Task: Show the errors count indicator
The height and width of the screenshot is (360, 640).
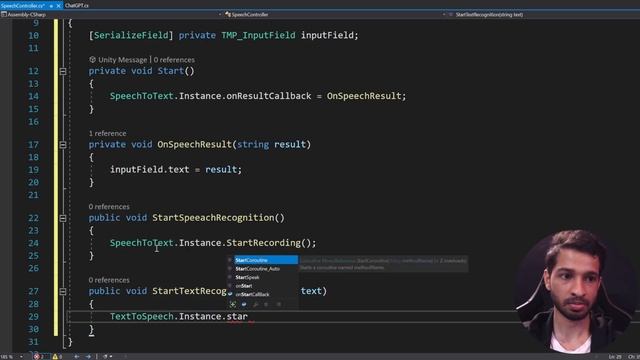Action: [x=40, y=357]
